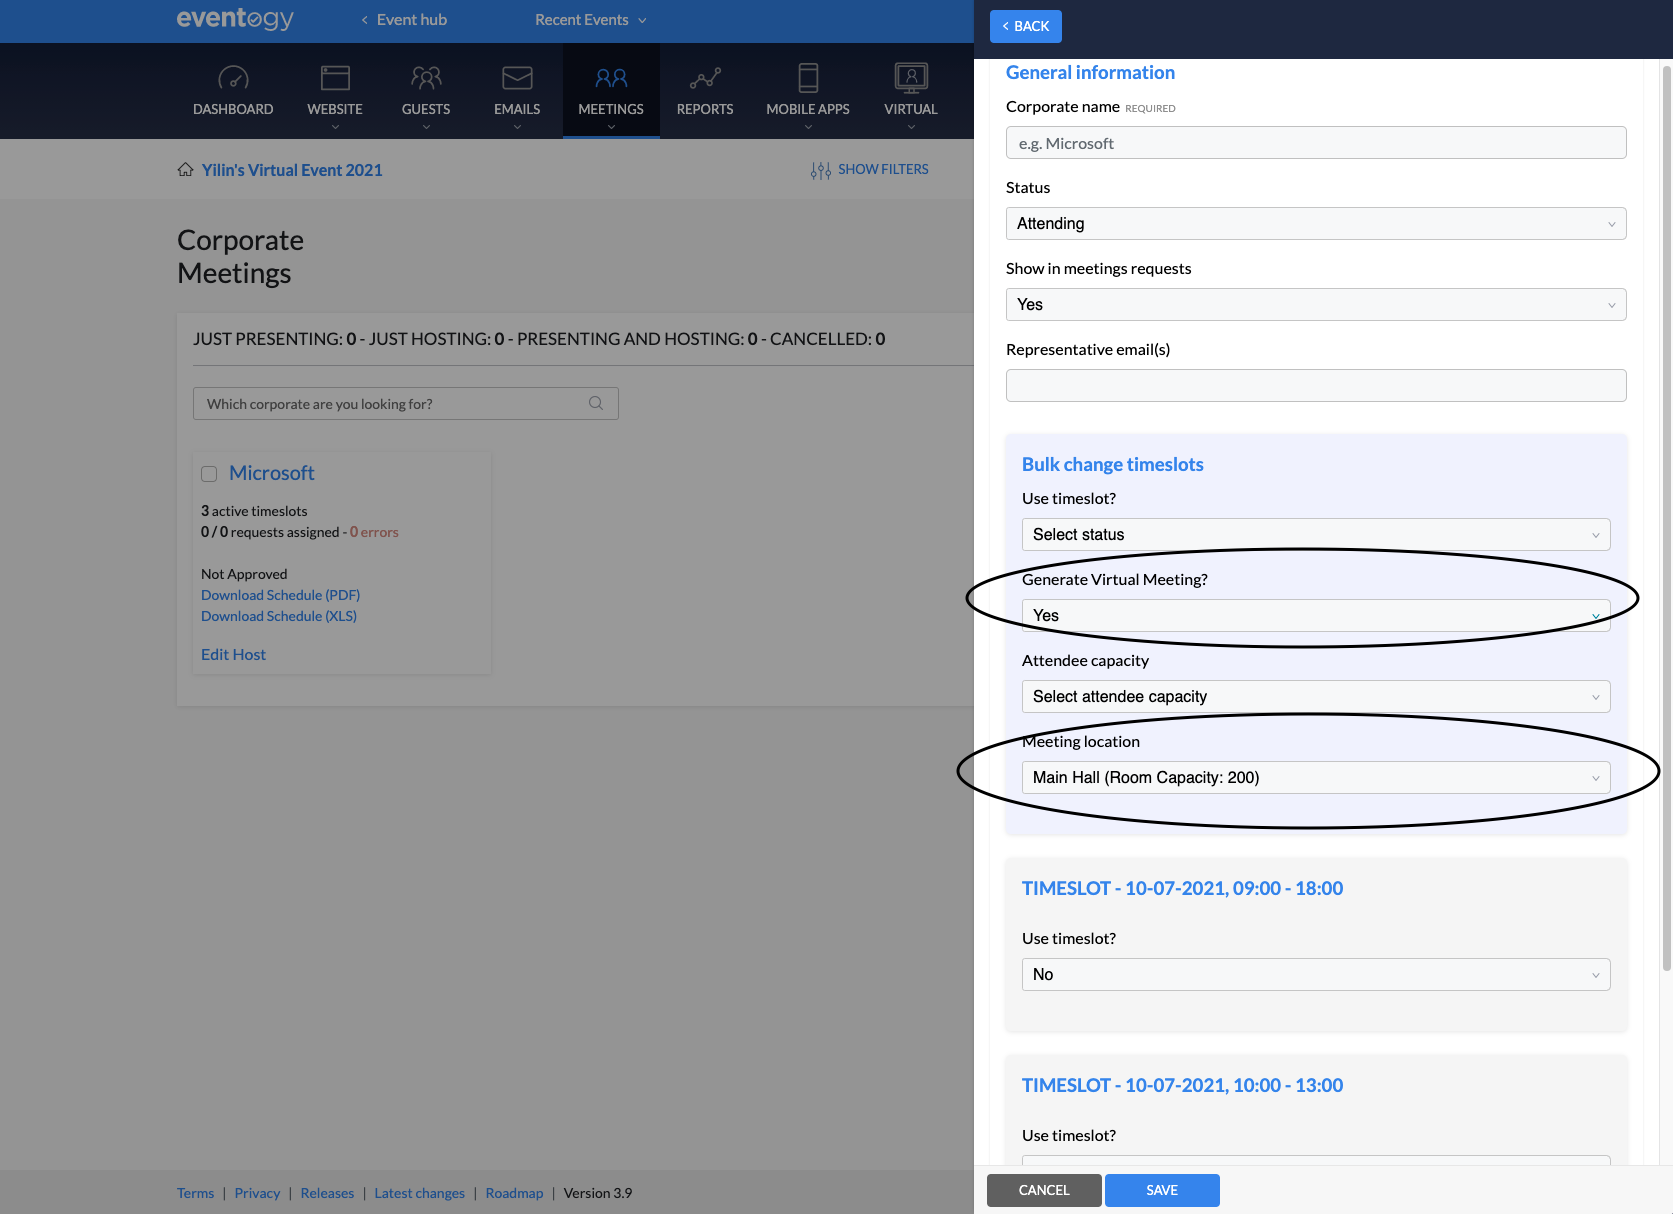Open Show in meetings requests dropdown
This screenshot has width=1673, height=1214.
tap(1316, 304)
